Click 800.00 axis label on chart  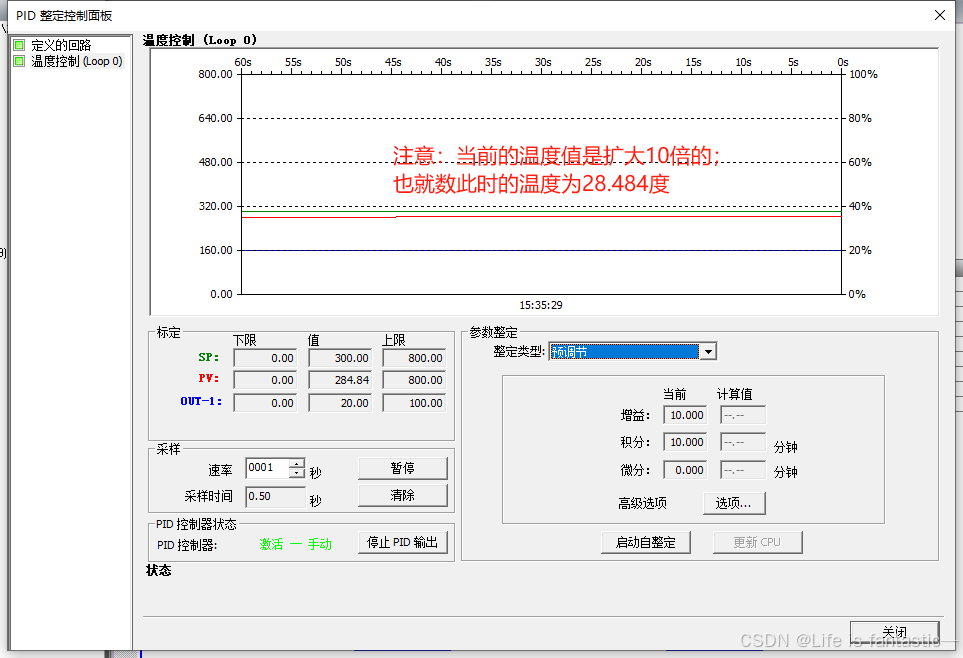(215, 74)
